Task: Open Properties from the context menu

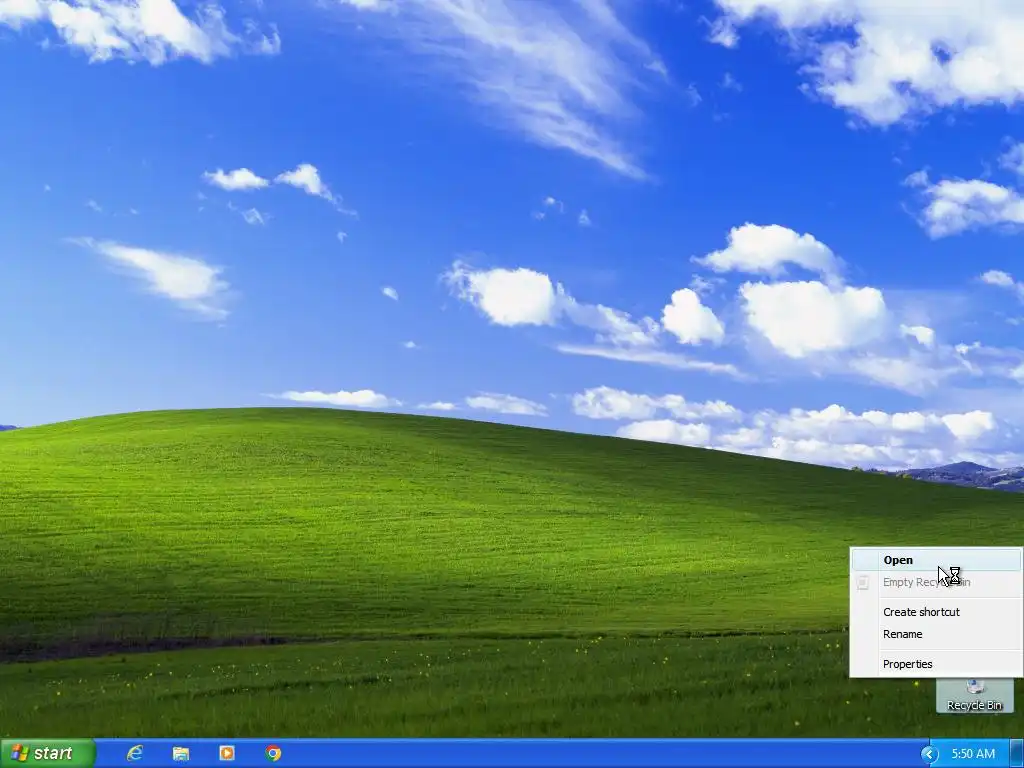Action: [x=936, y=664]
